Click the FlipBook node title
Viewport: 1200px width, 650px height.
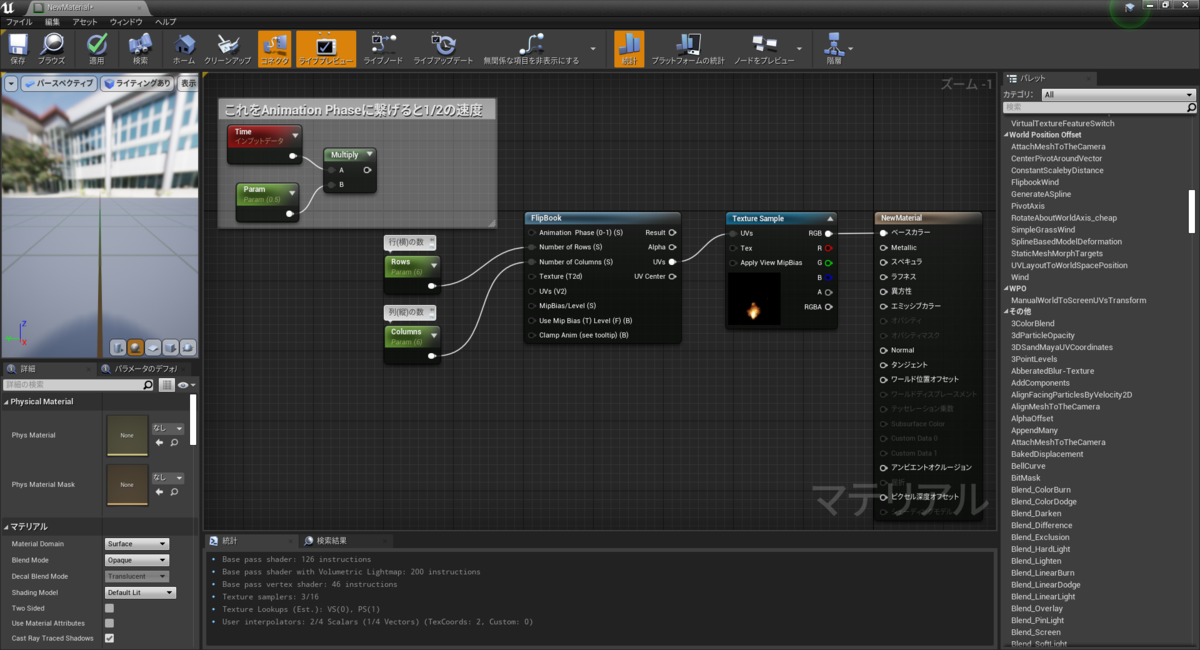pos(546,218)
